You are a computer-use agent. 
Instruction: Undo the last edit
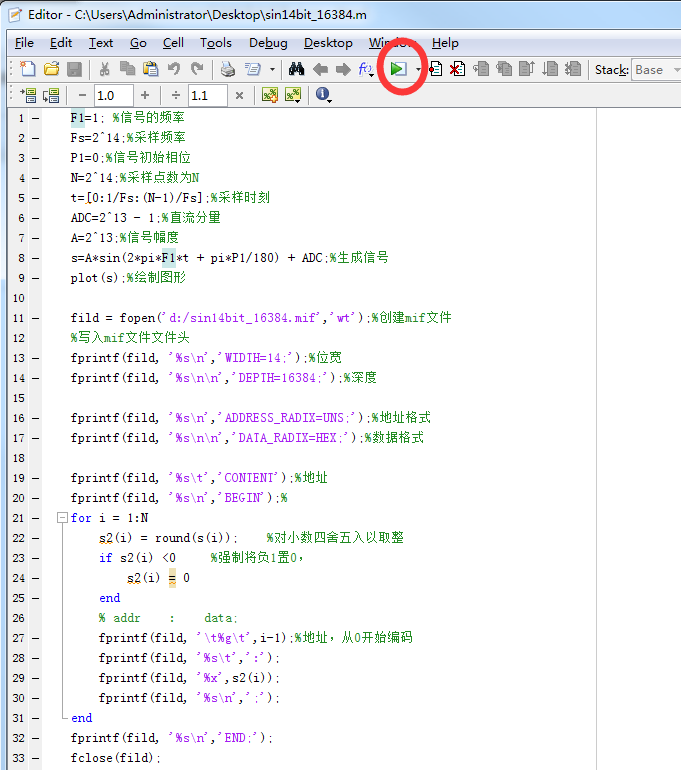click(174, 69)
